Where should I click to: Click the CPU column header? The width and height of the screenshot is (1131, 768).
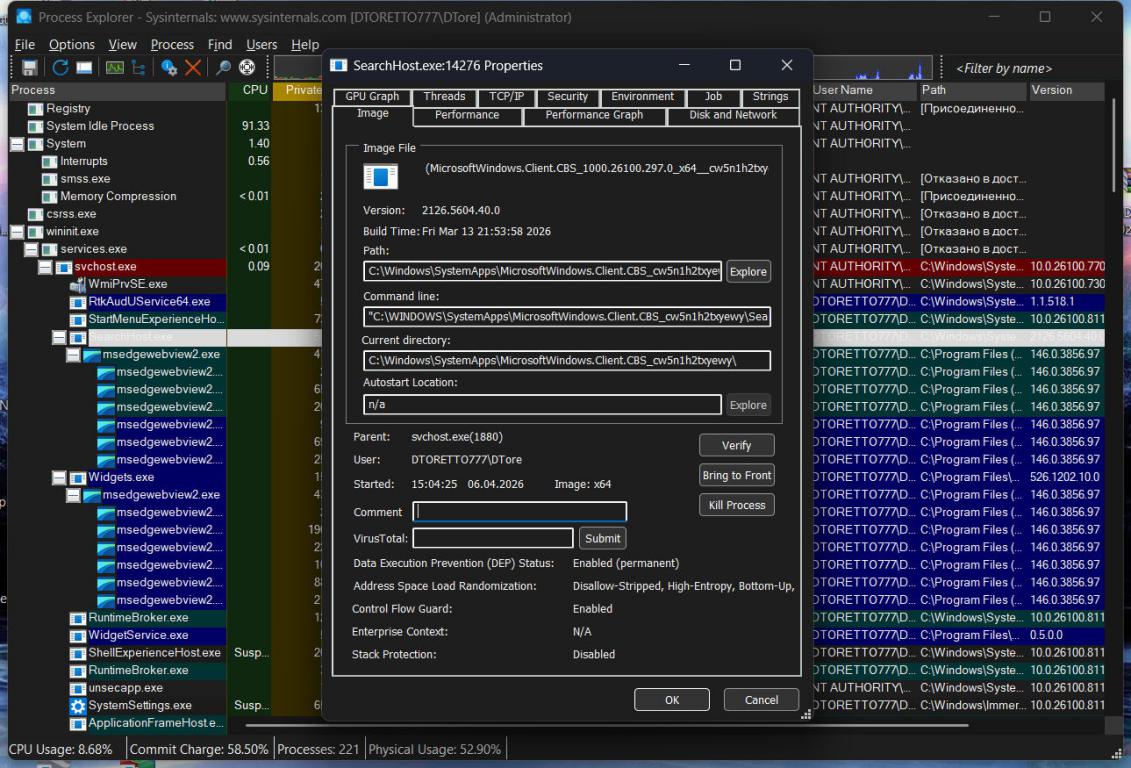pyautogui.click(x=255, y=90)
